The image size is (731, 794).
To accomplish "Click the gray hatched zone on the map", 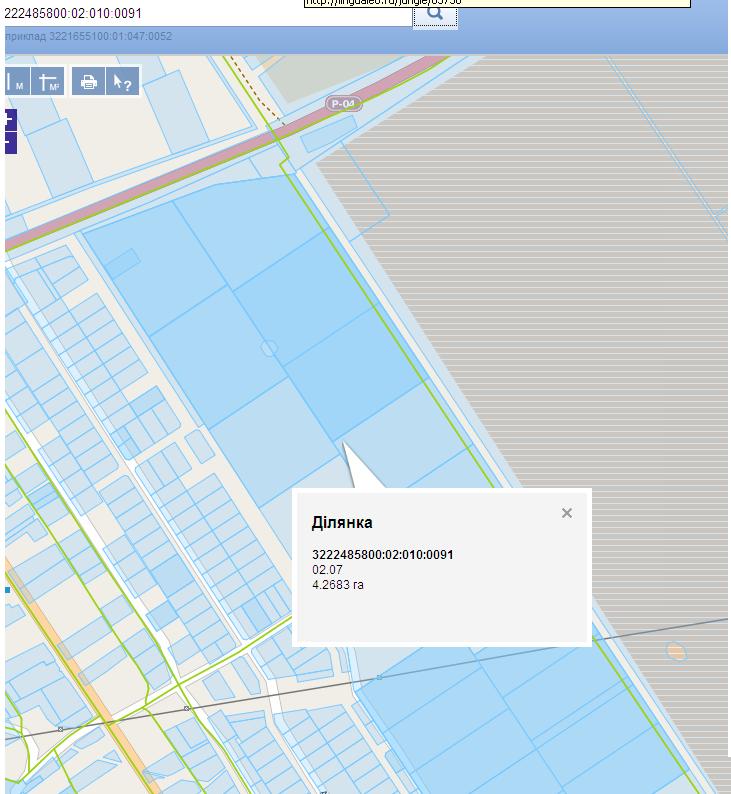I will [560, 300].
